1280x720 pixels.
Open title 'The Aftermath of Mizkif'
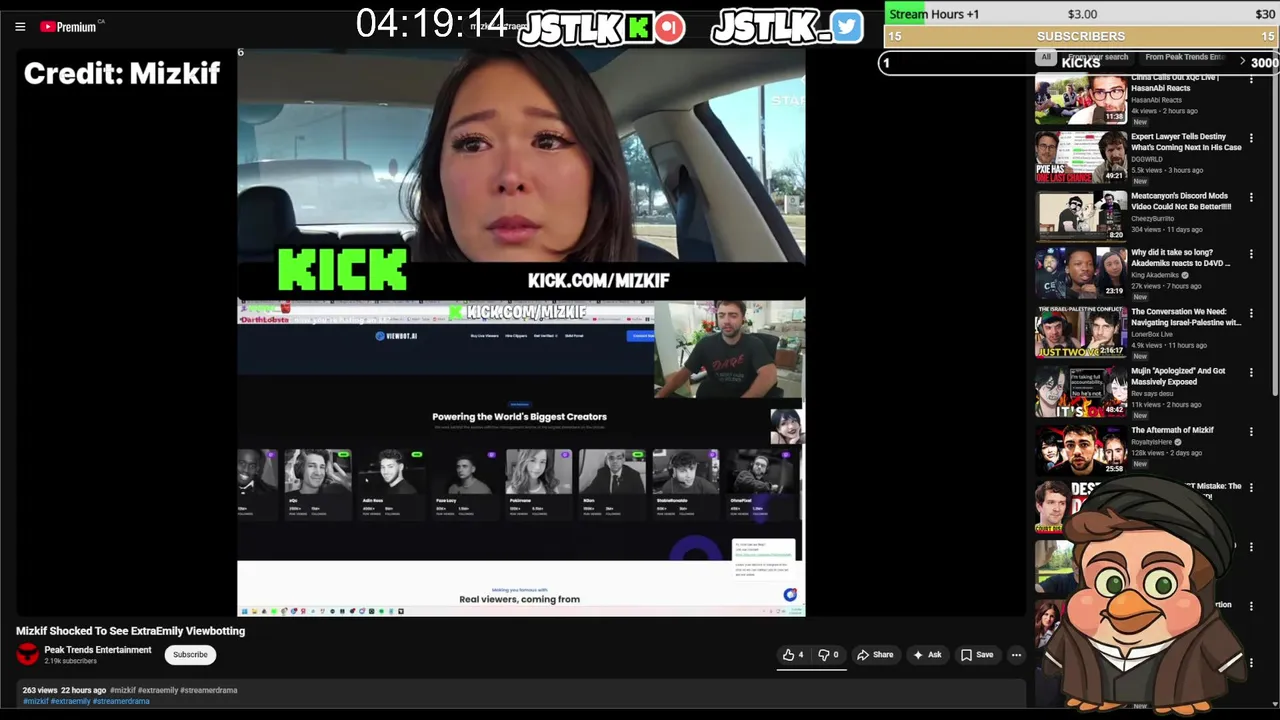click(1172, 430)
